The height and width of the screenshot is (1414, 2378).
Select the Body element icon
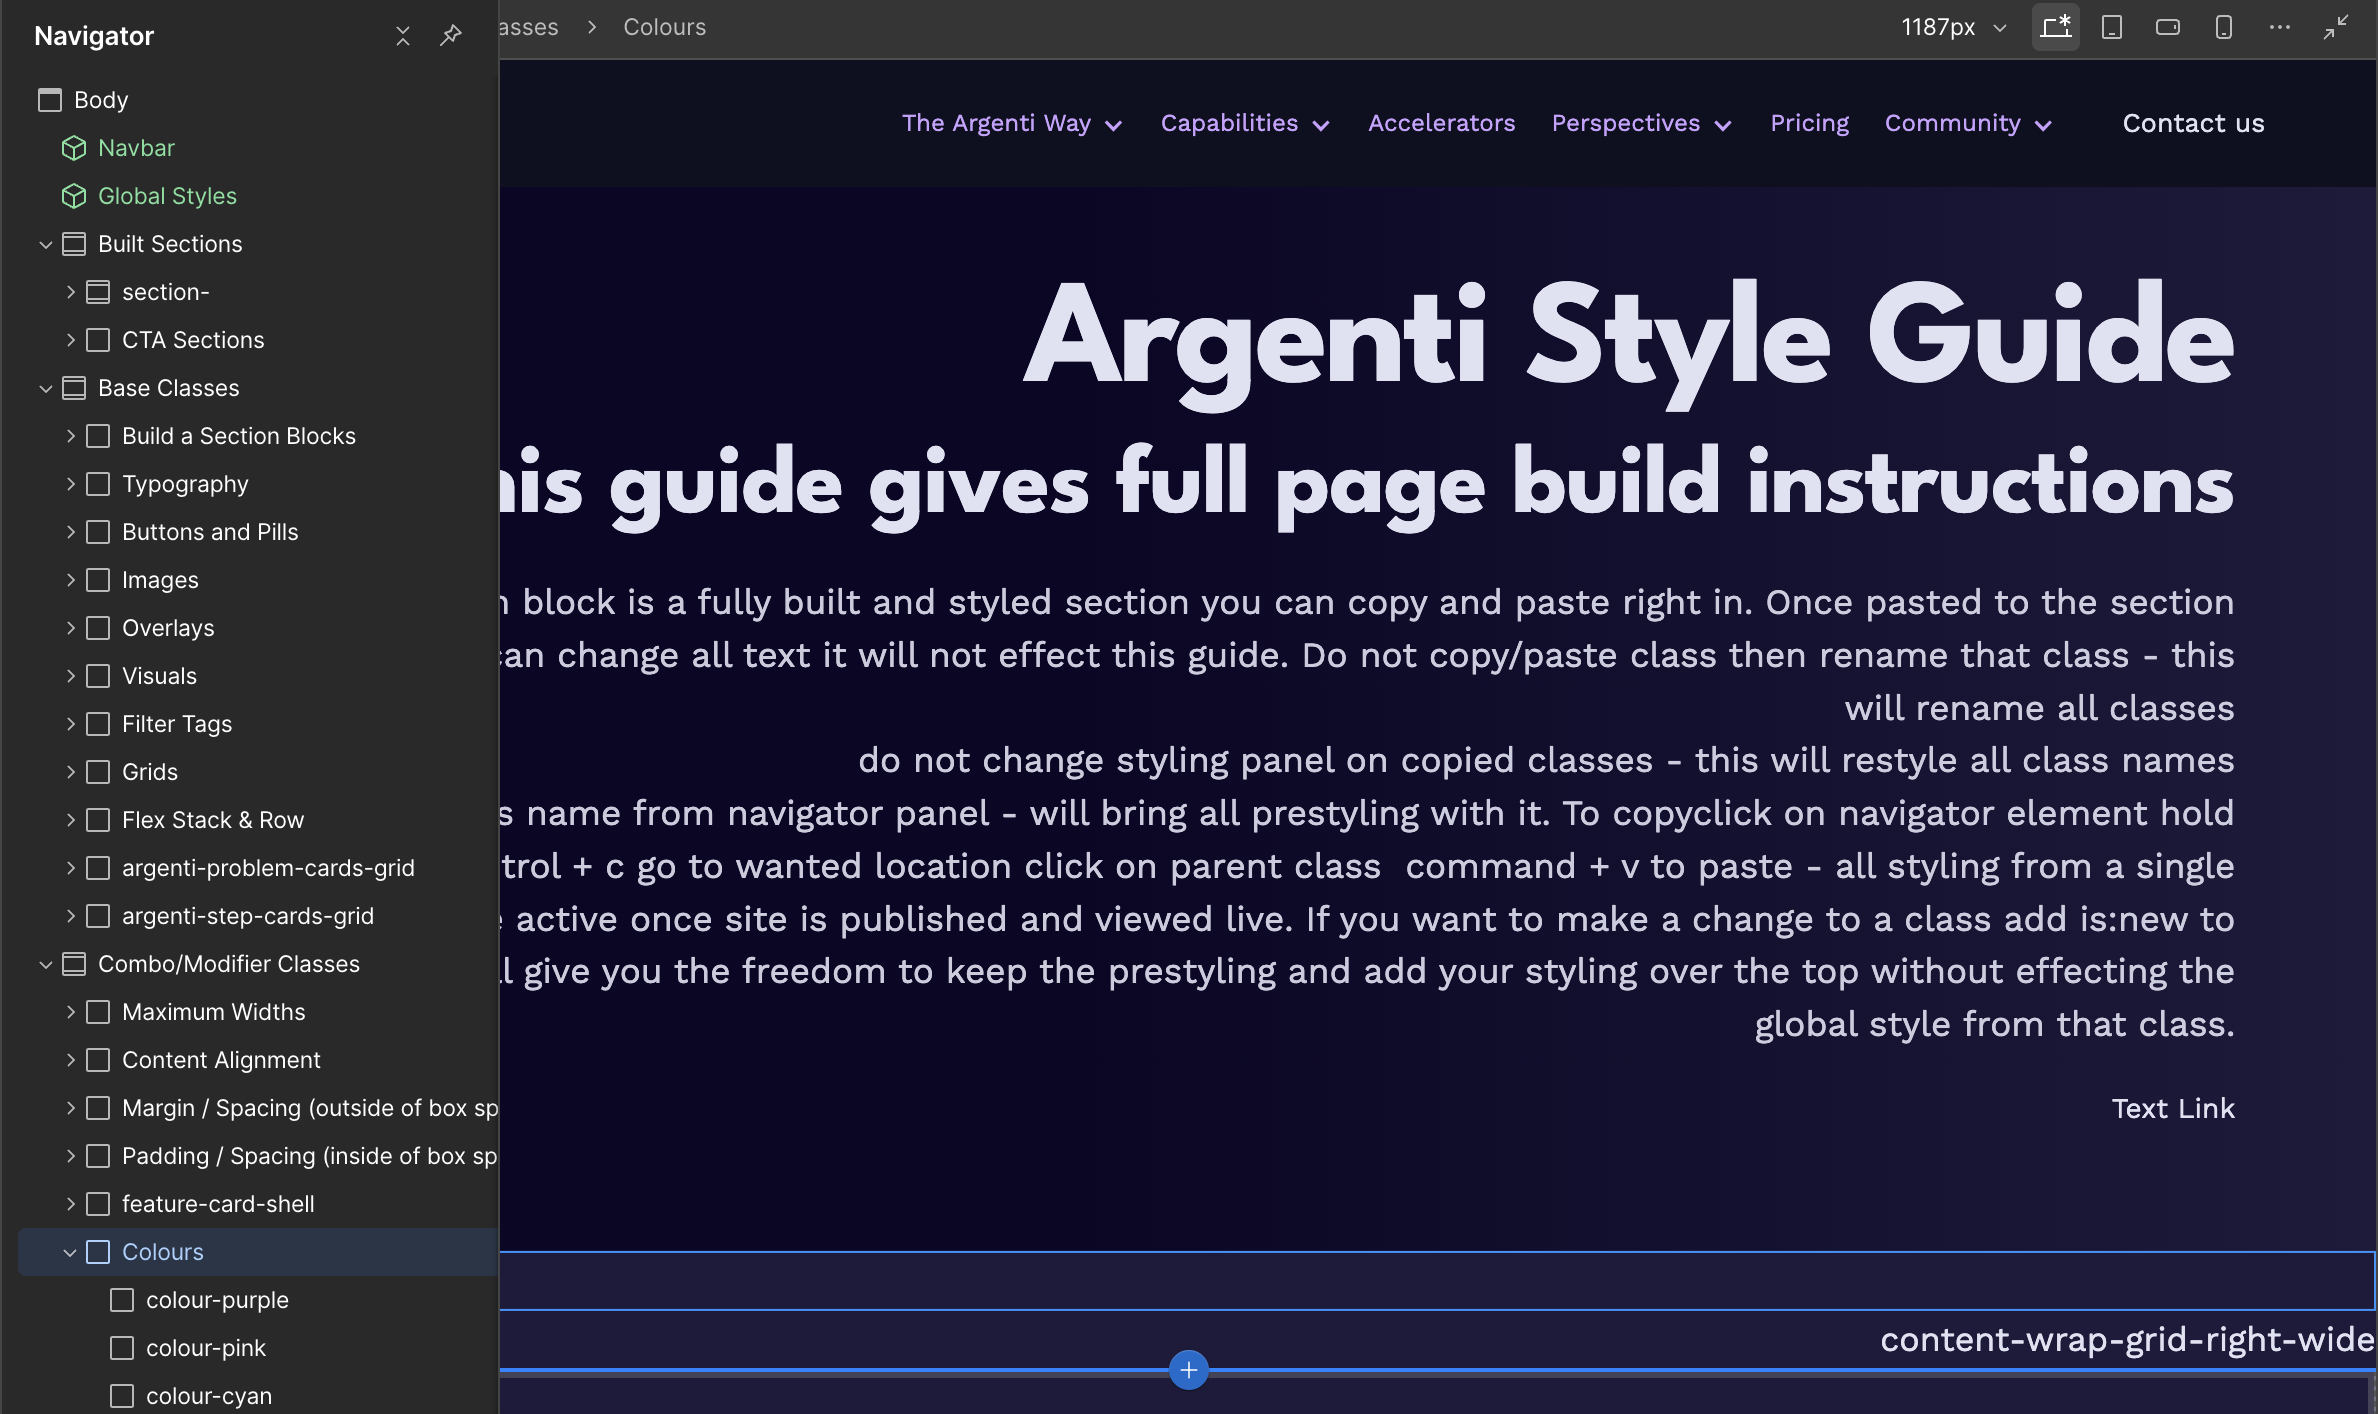click(x=50, y=100)
